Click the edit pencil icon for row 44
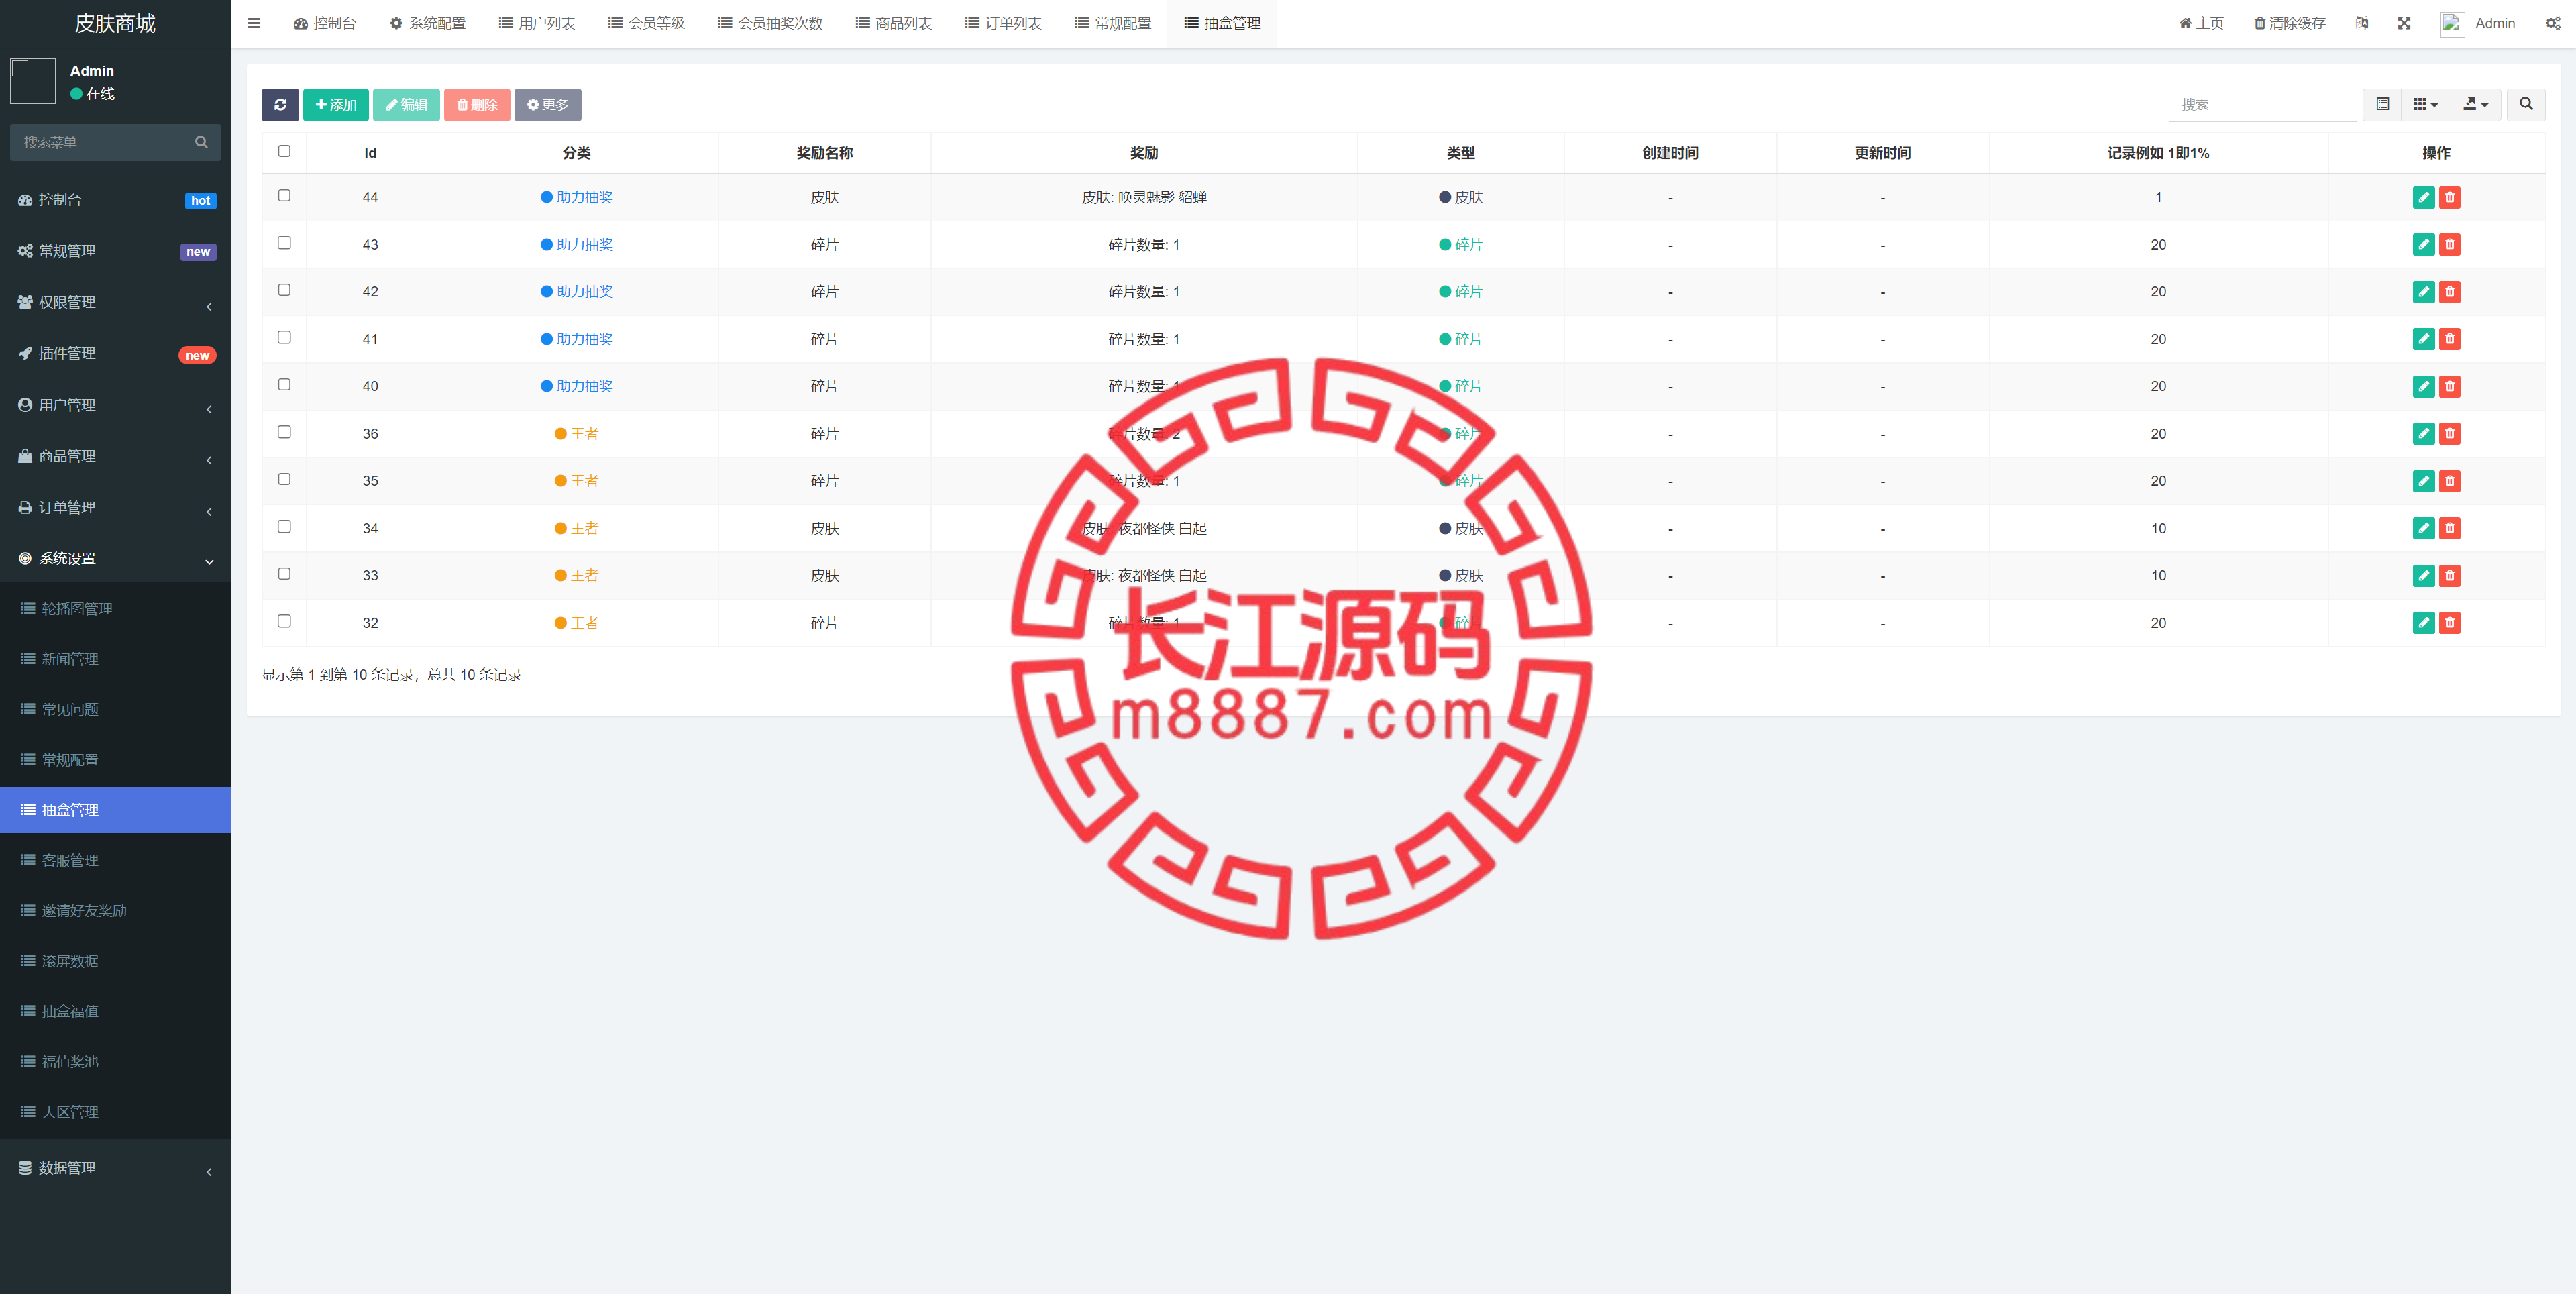This screenshot has height=1294, width=2576. click(x=2423, y=197)
